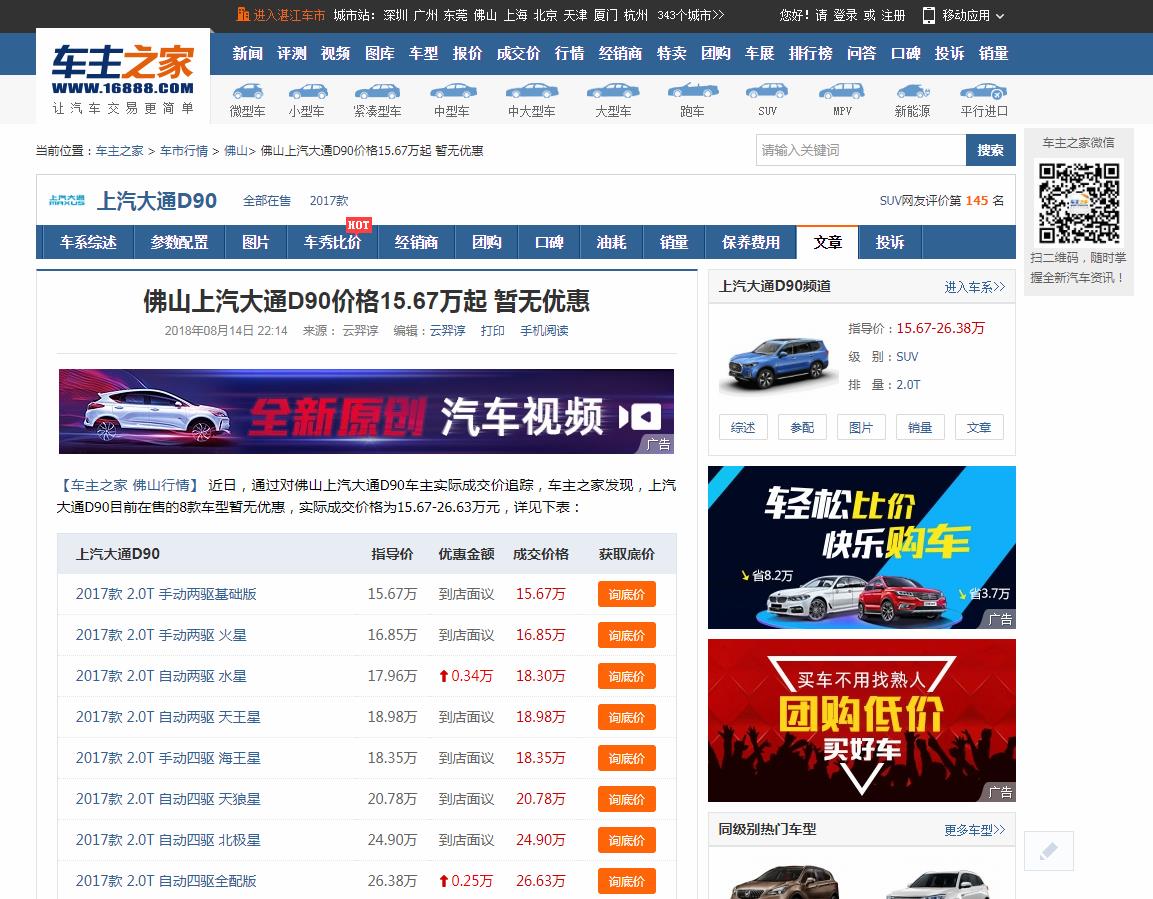Click the 参配 button in D90频道 panel
The width and height of the screenshot is (1153, 899).
(x=802, y=427)
